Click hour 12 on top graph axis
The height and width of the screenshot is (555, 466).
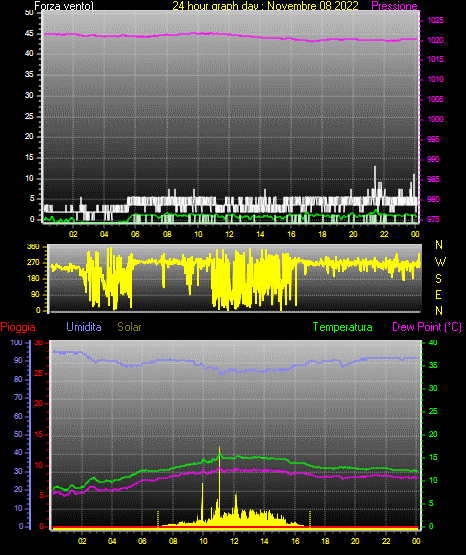pos(229,234)
